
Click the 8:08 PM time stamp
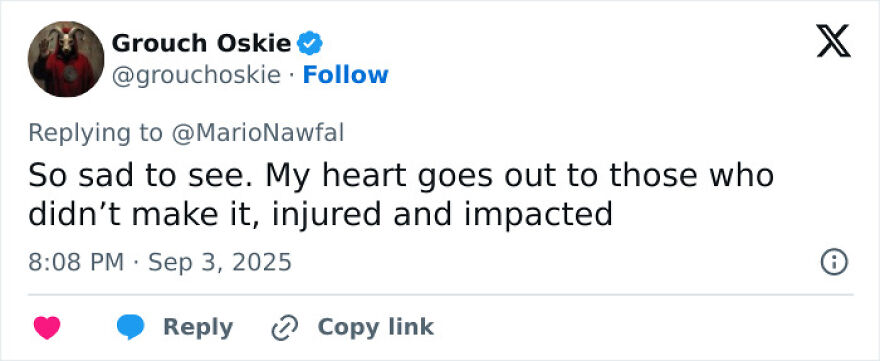click(76, 262)
